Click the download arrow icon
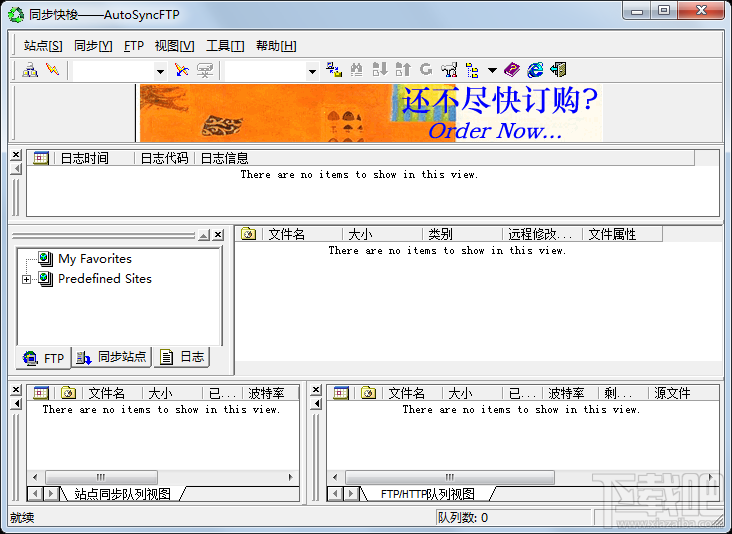The height and width of the screenshot is (534, 732). coord(380,70)
